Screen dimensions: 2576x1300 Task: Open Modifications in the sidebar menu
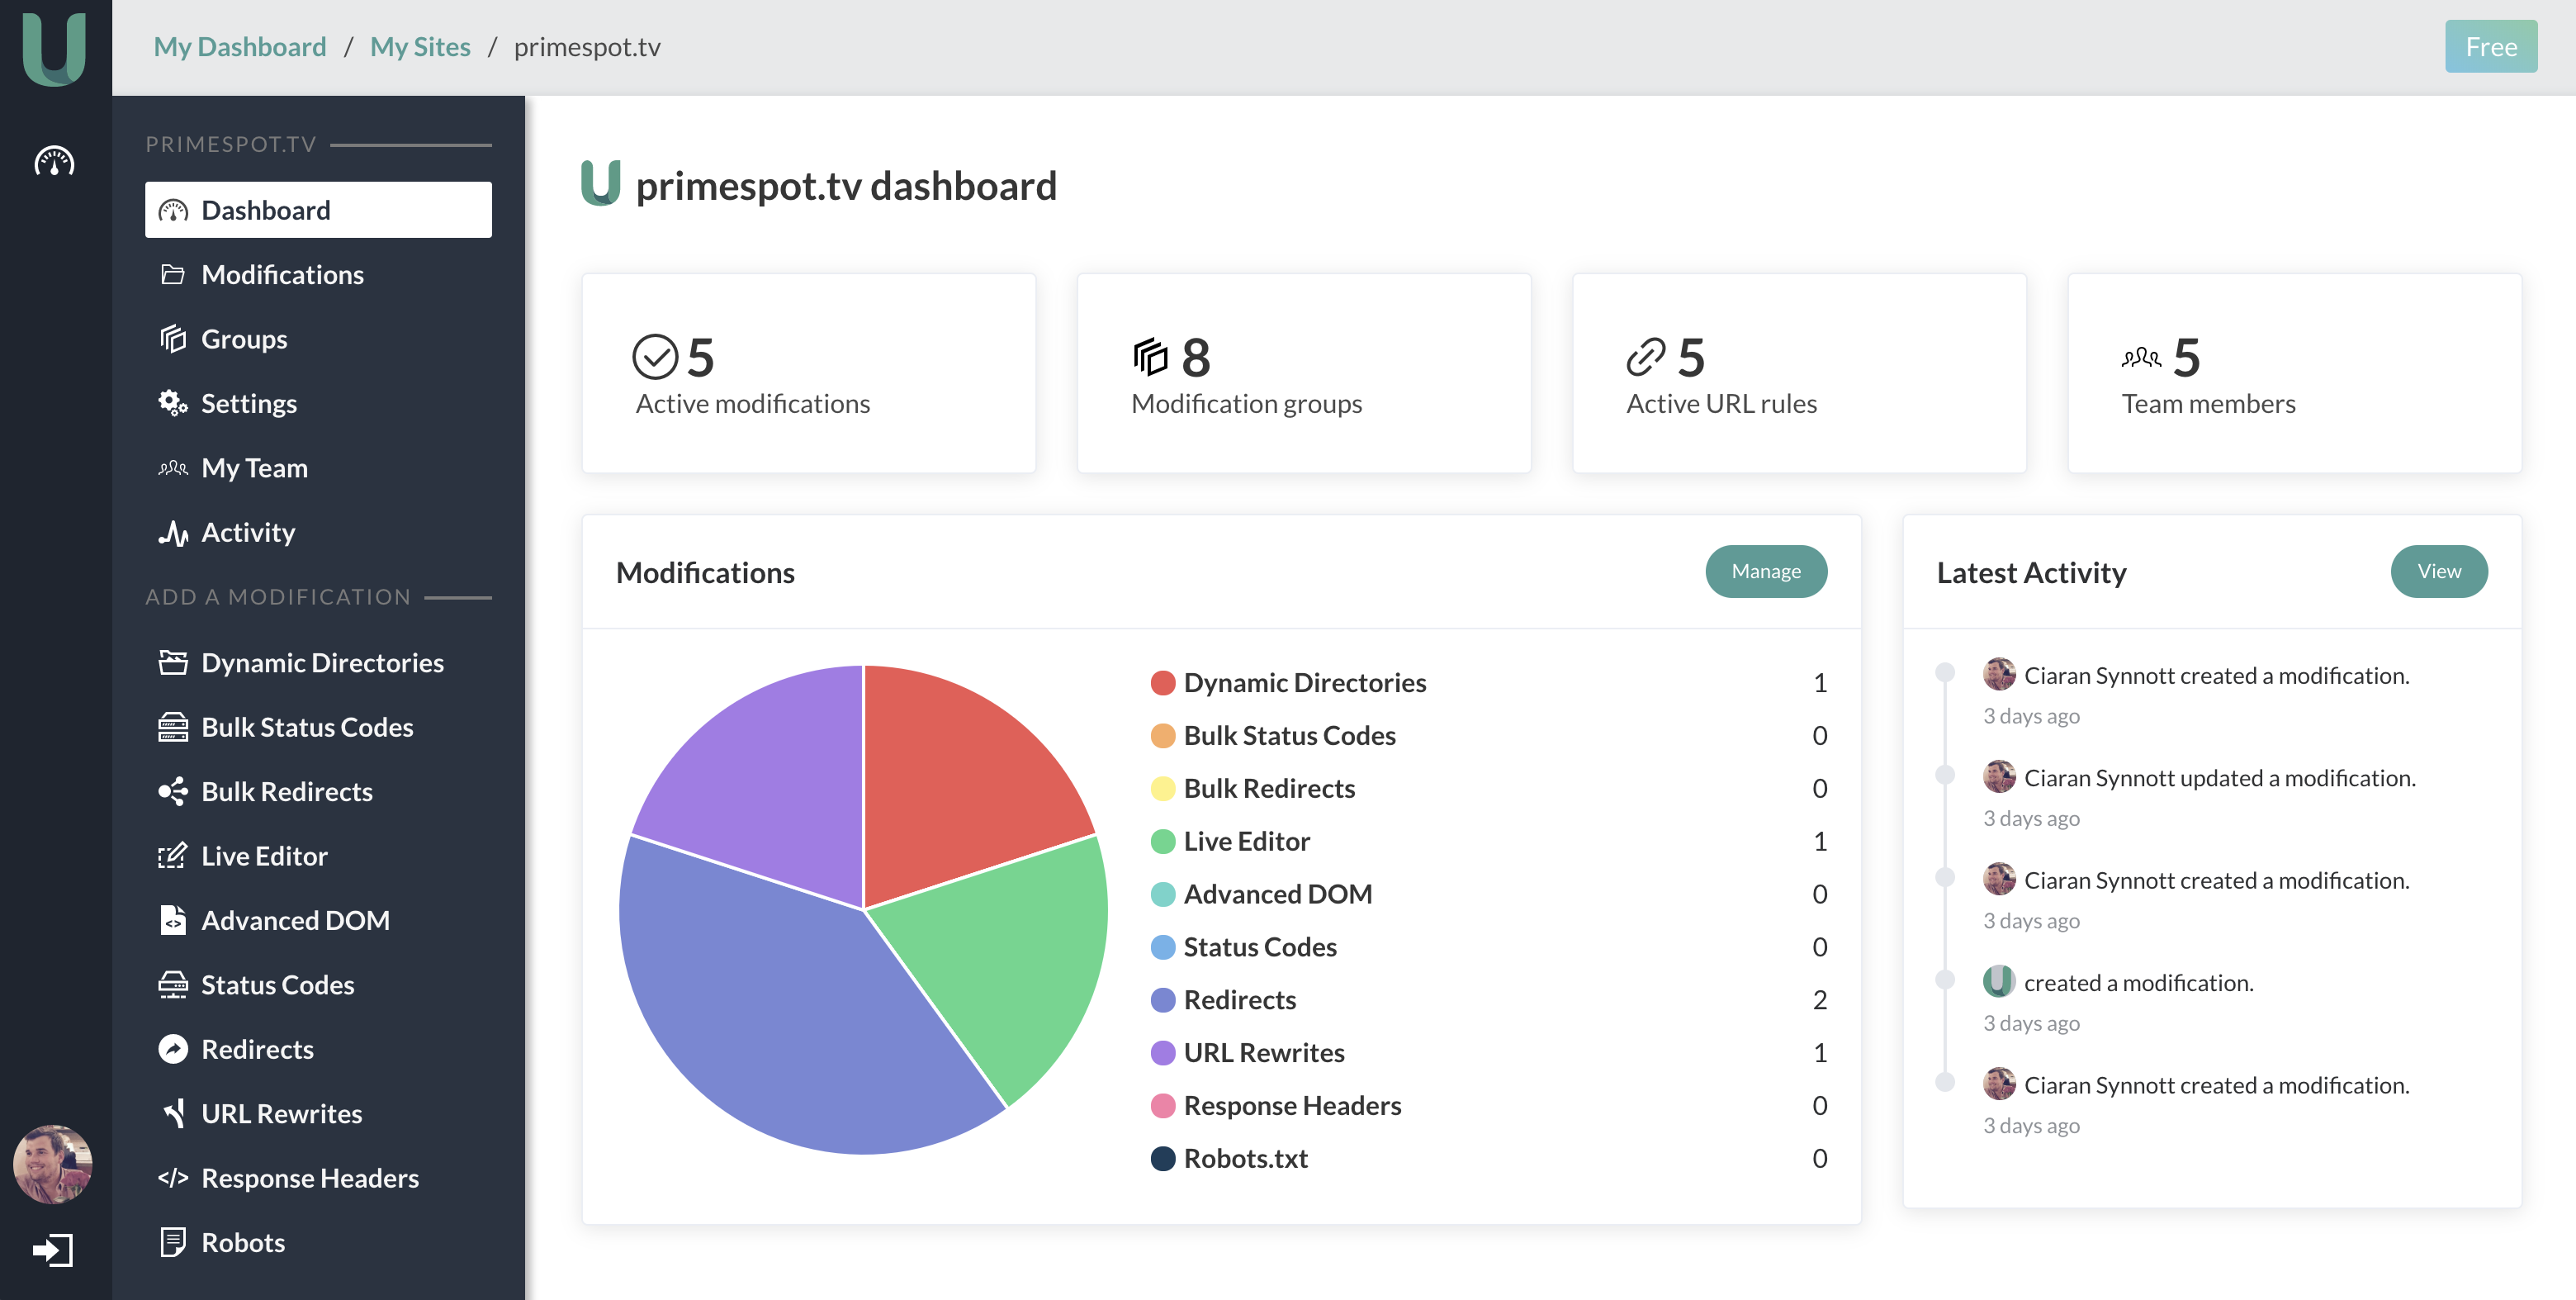click(318, 274)
